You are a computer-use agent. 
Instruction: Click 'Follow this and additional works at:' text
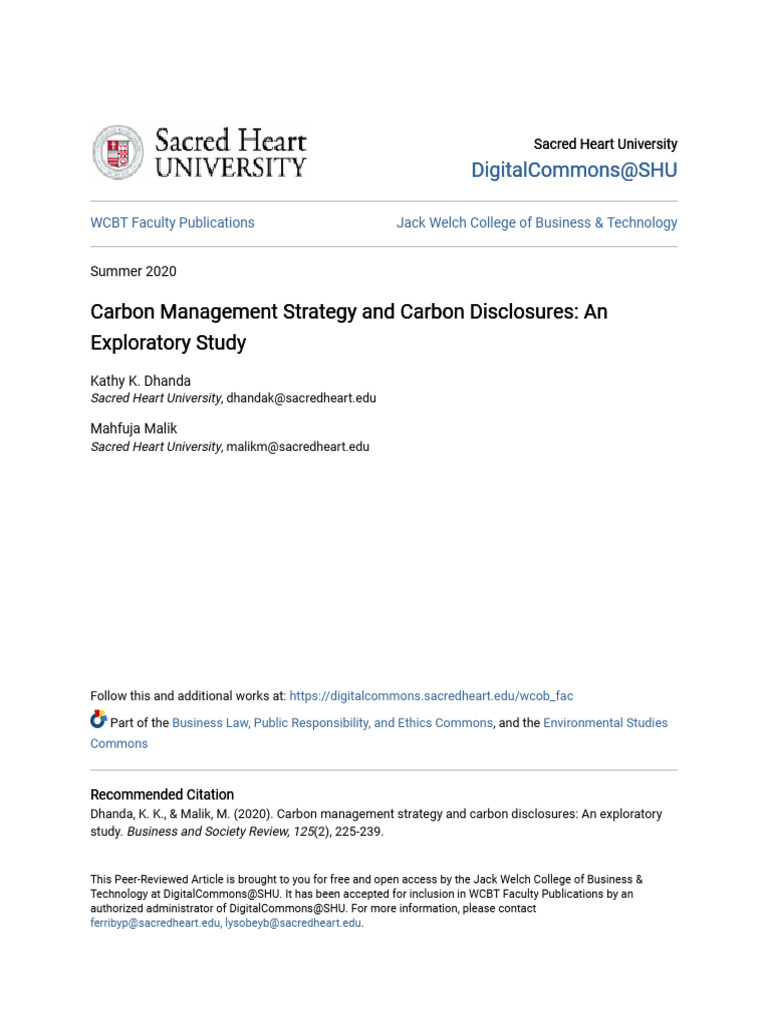click(x=188, y=696)
